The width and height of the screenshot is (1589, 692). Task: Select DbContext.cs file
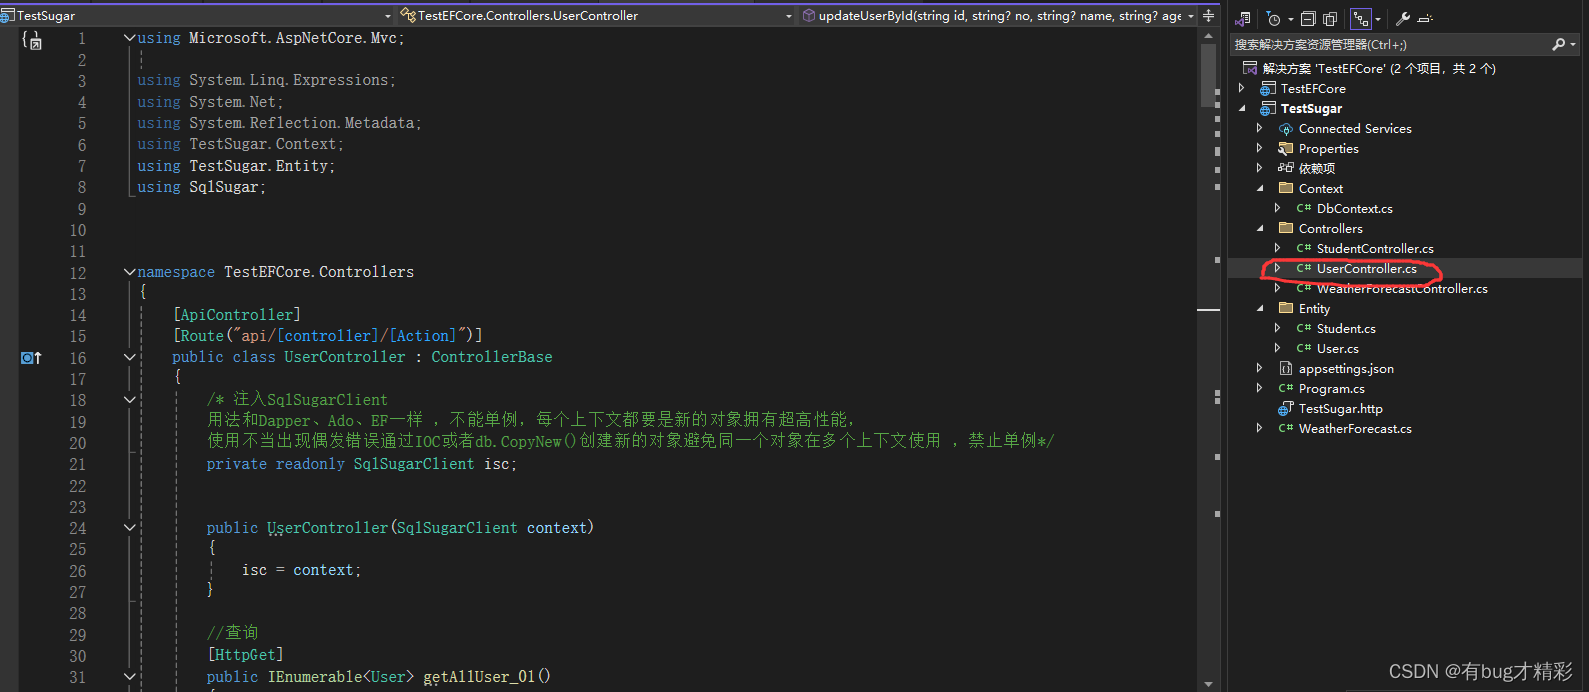point(1354,208)
